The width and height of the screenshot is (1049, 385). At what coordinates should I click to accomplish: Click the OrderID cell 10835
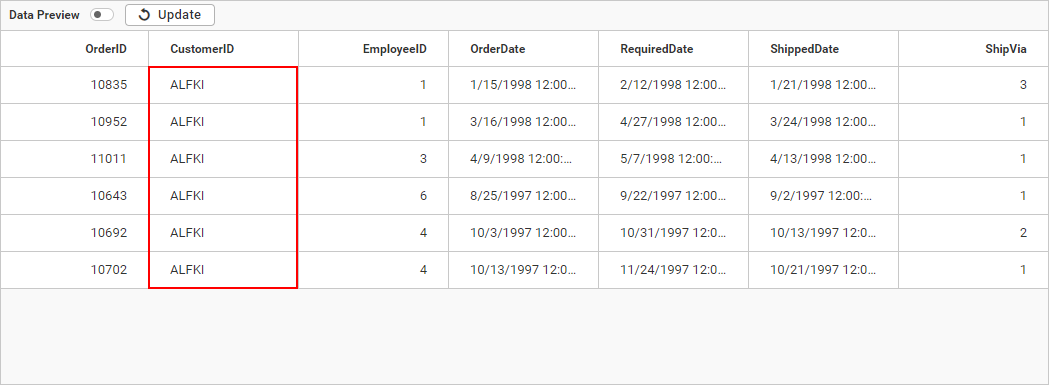click(74, 85)
